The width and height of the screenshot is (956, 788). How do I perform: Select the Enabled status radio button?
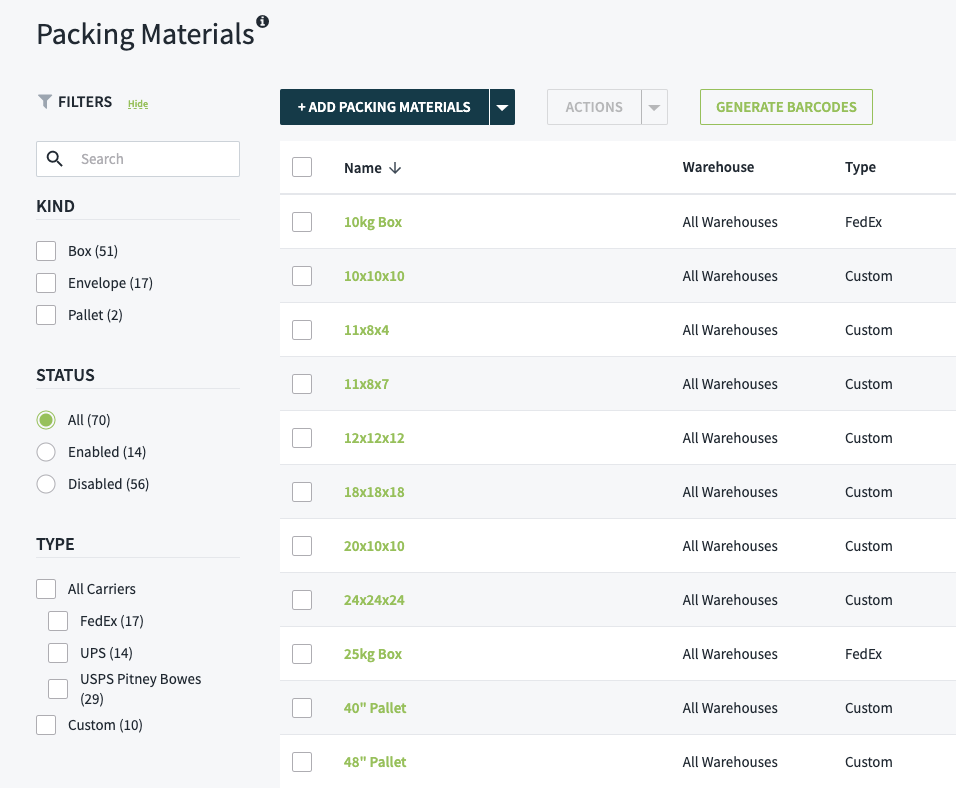pos(45,451)
